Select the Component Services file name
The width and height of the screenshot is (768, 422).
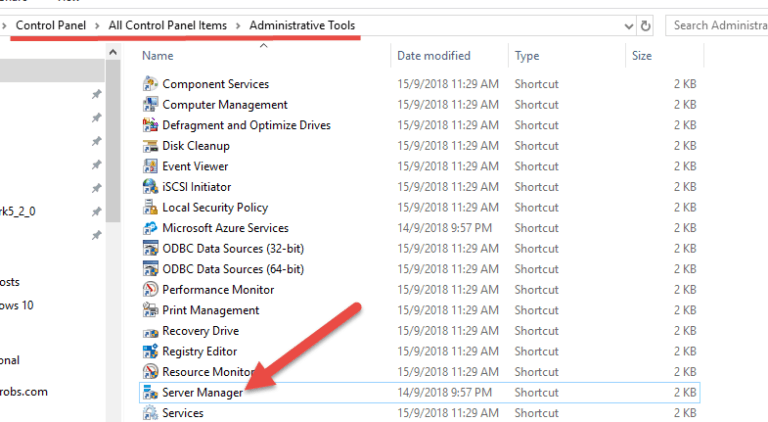216,84
